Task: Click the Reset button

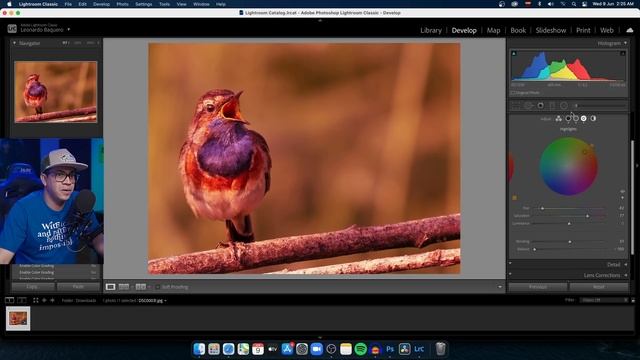Action: point(599,287)
